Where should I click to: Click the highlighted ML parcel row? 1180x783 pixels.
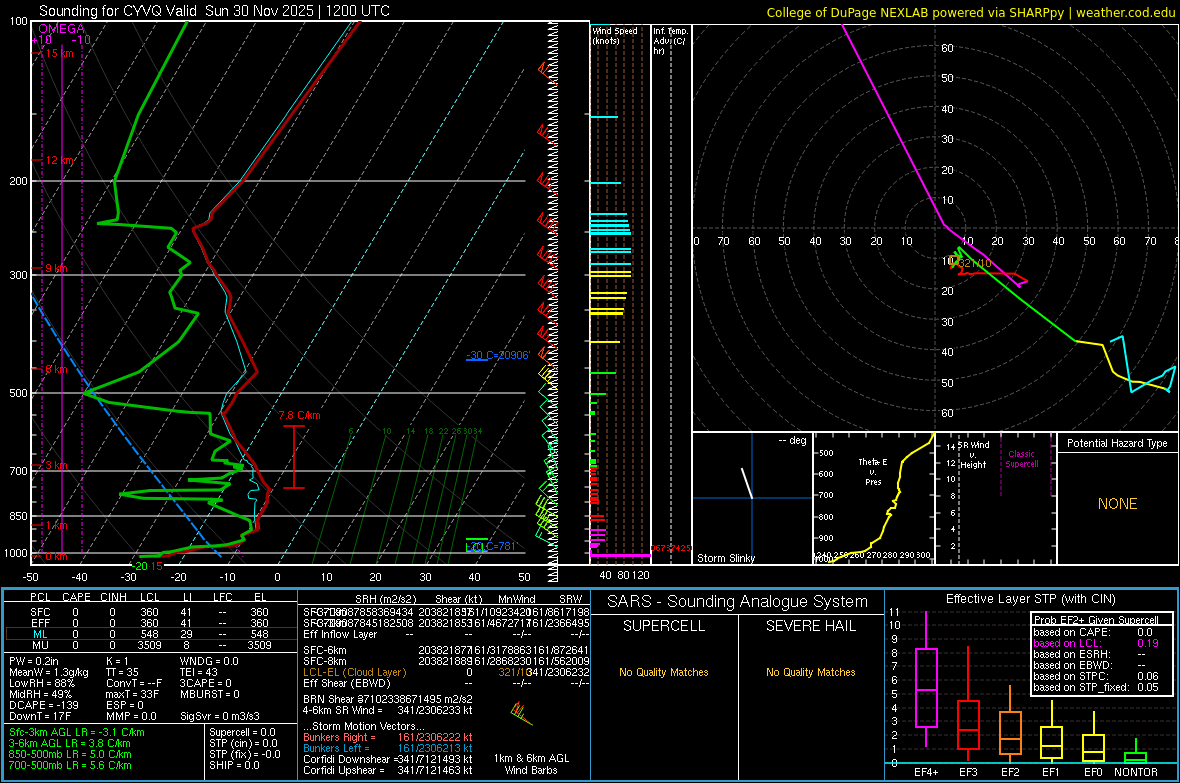tap(149, 634)
